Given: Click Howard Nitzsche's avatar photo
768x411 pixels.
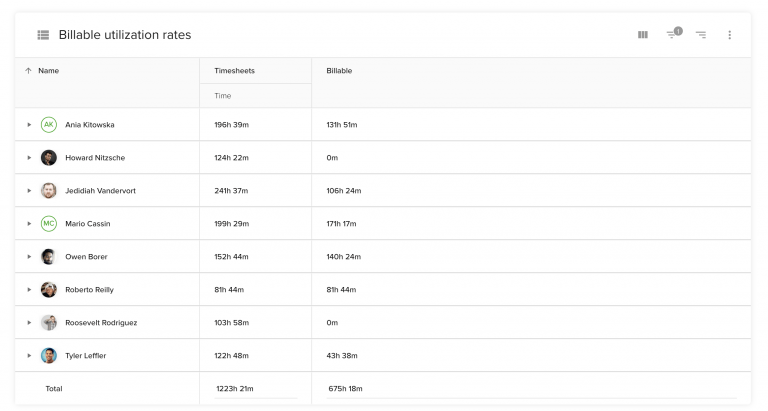Looking at the screenshot, I should coord(48,158).
